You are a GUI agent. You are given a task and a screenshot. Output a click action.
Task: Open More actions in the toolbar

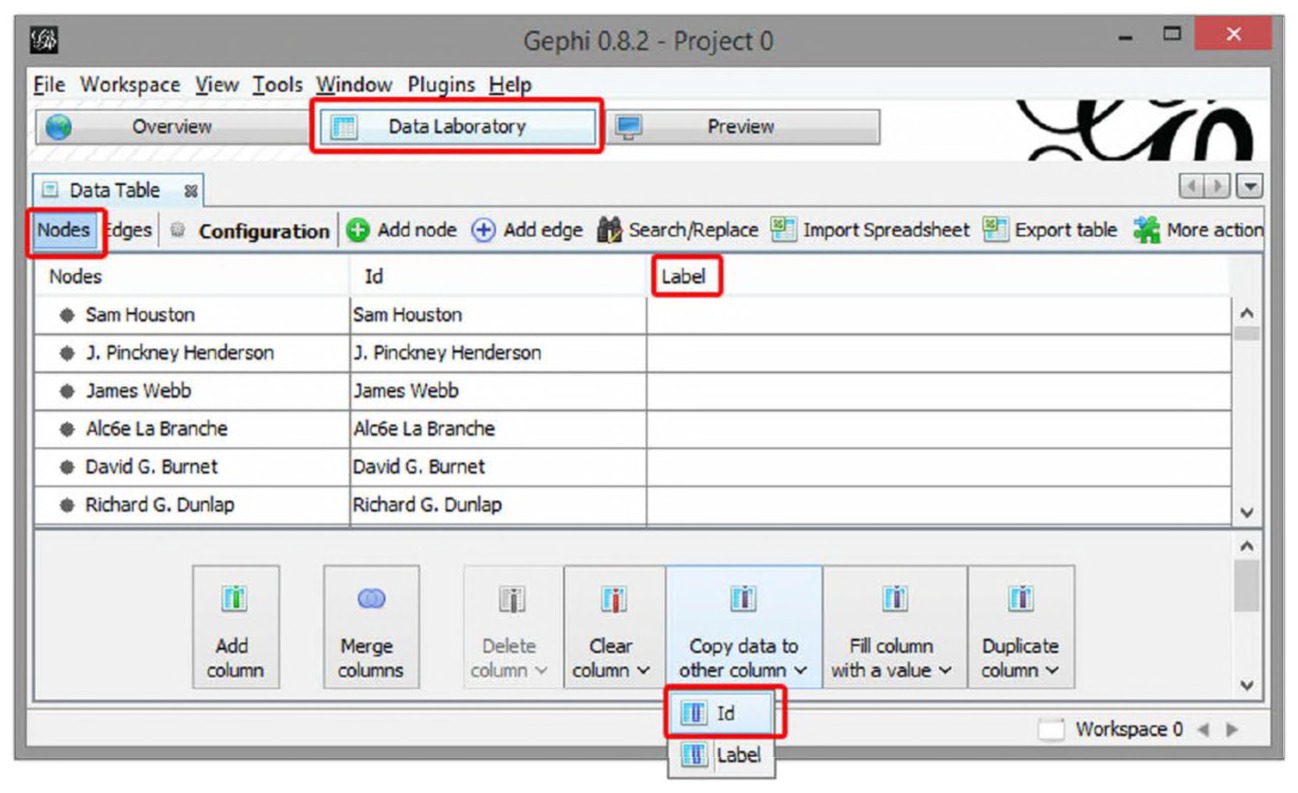(x=1198, y=230)
